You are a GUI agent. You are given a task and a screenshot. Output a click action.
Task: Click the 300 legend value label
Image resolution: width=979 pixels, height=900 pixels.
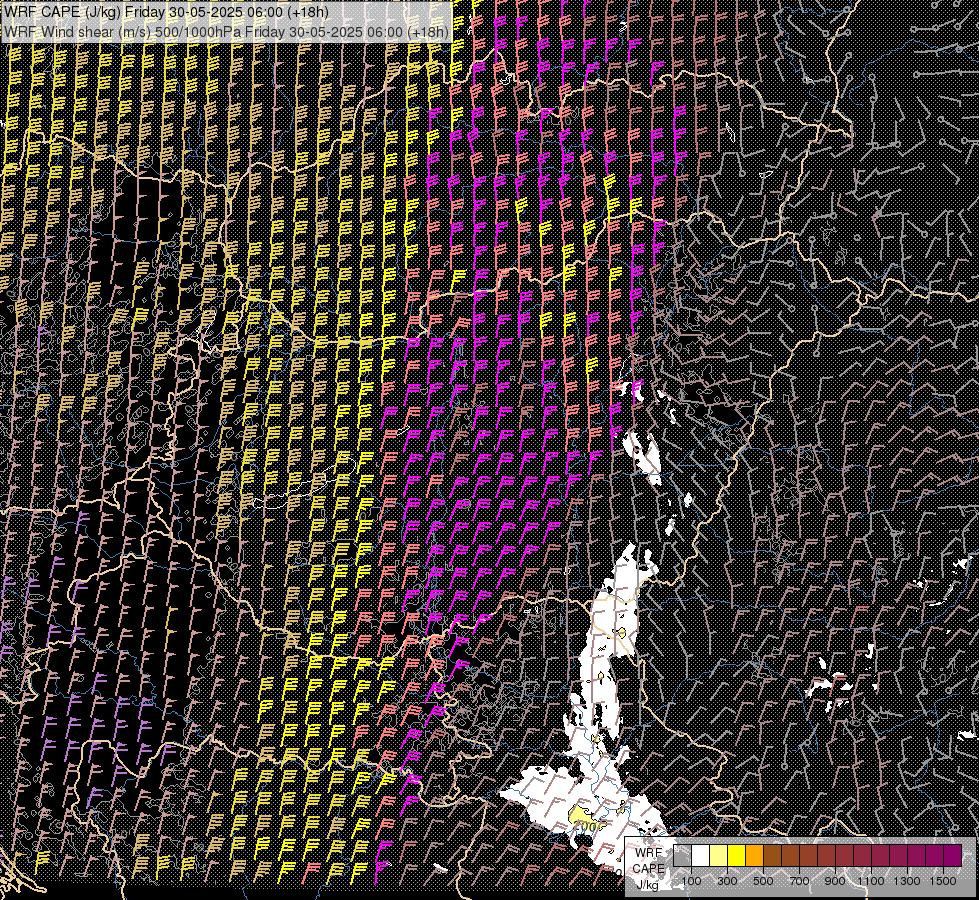click(727, 881)
